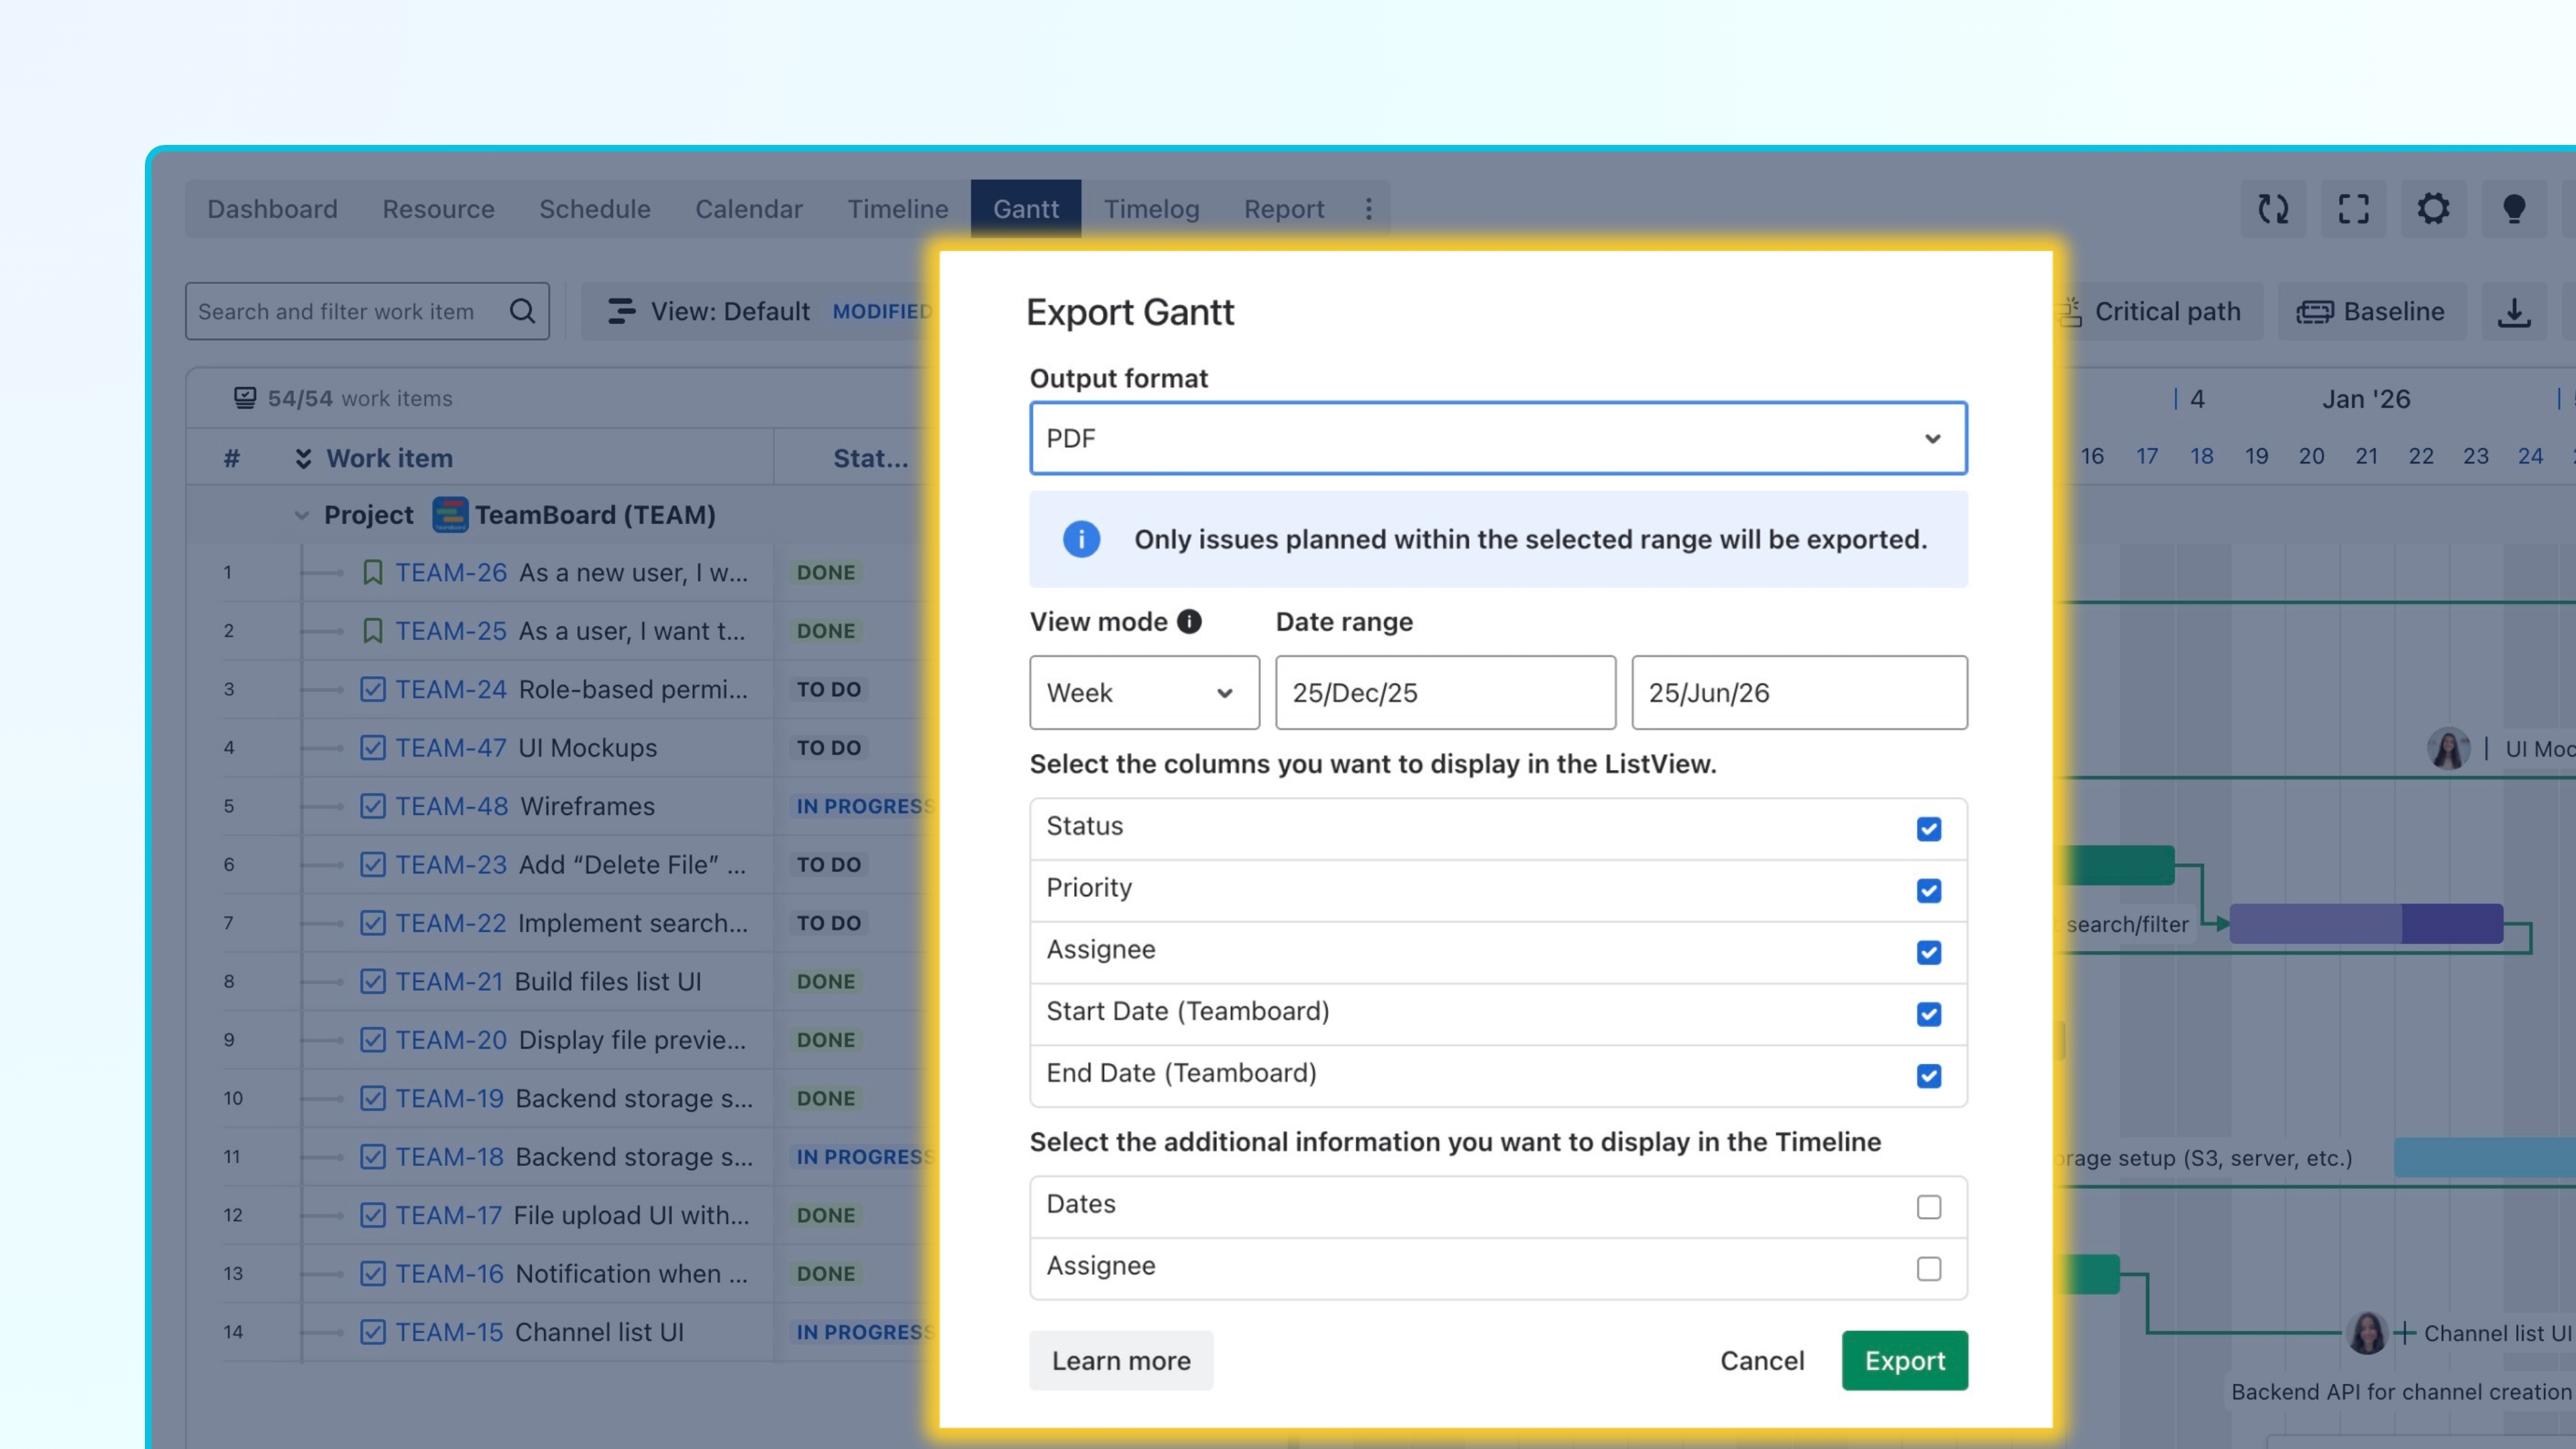Click the Learn more button
The image size is (2576, 1449).
click(x=1120, y=1360)
